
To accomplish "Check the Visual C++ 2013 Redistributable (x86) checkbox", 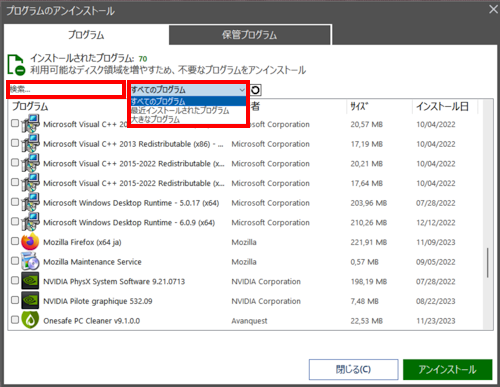I will 15,143.
